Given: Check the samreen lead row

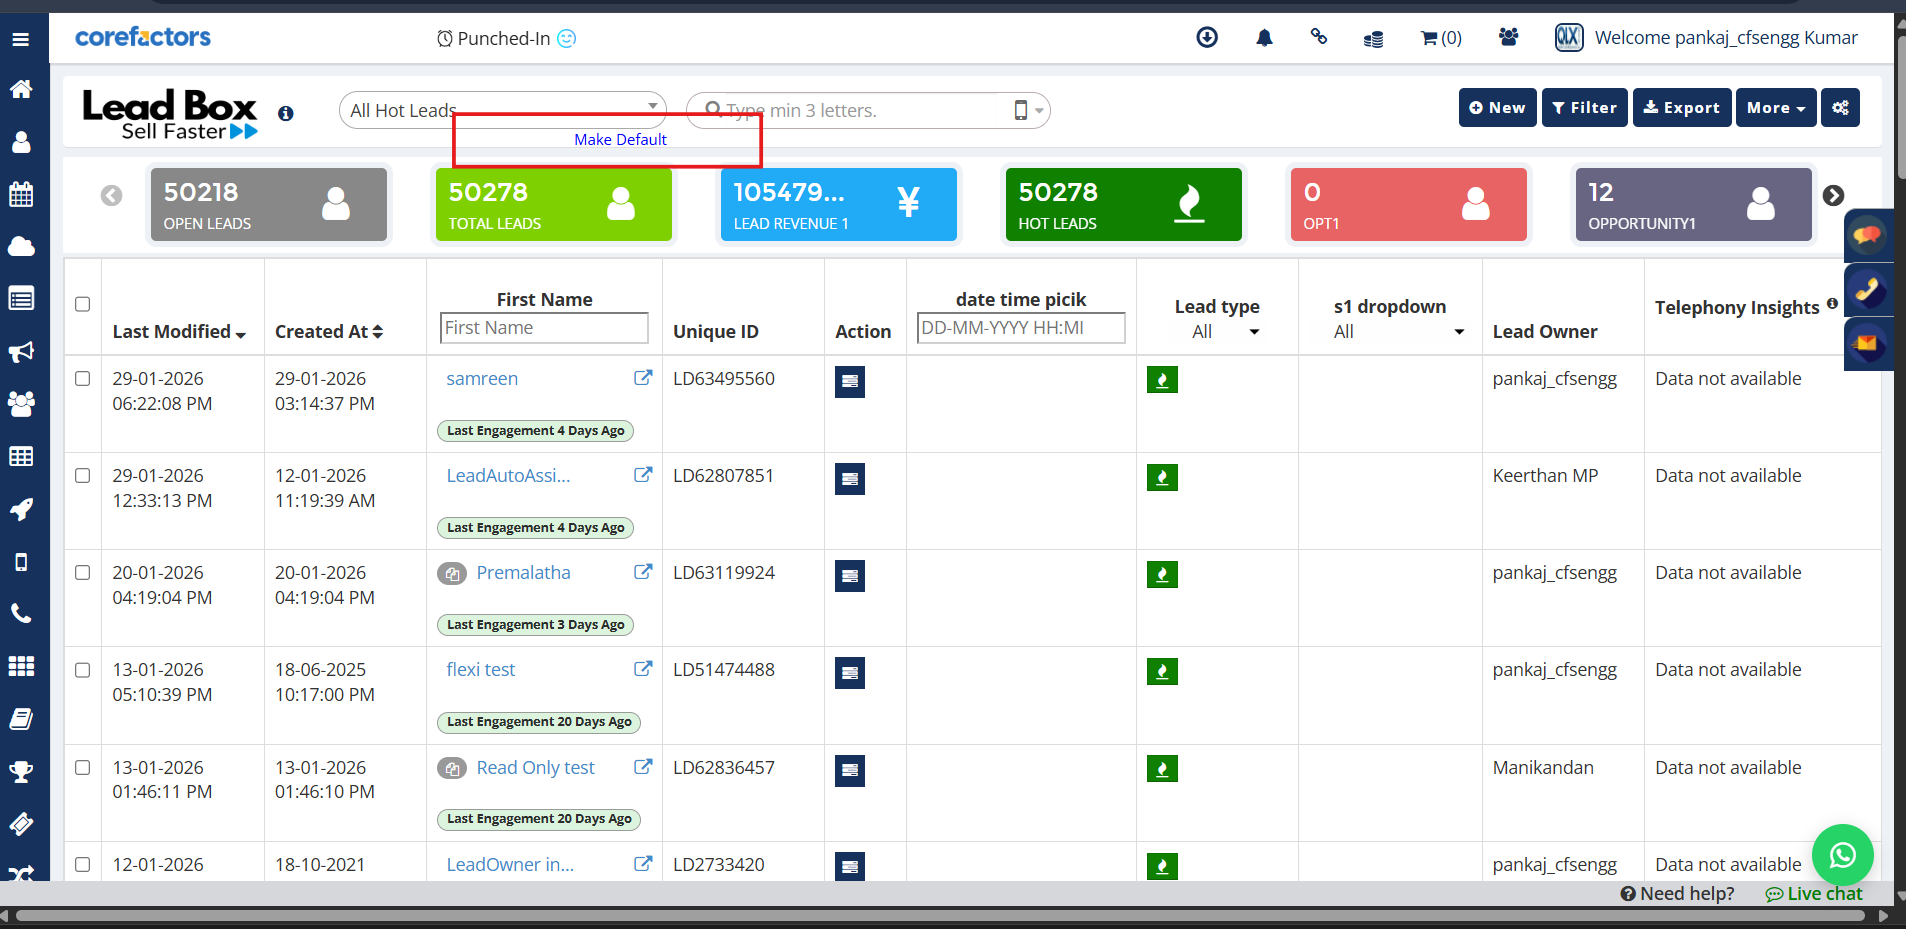Looking at the screenshot, I should (83, 379).
